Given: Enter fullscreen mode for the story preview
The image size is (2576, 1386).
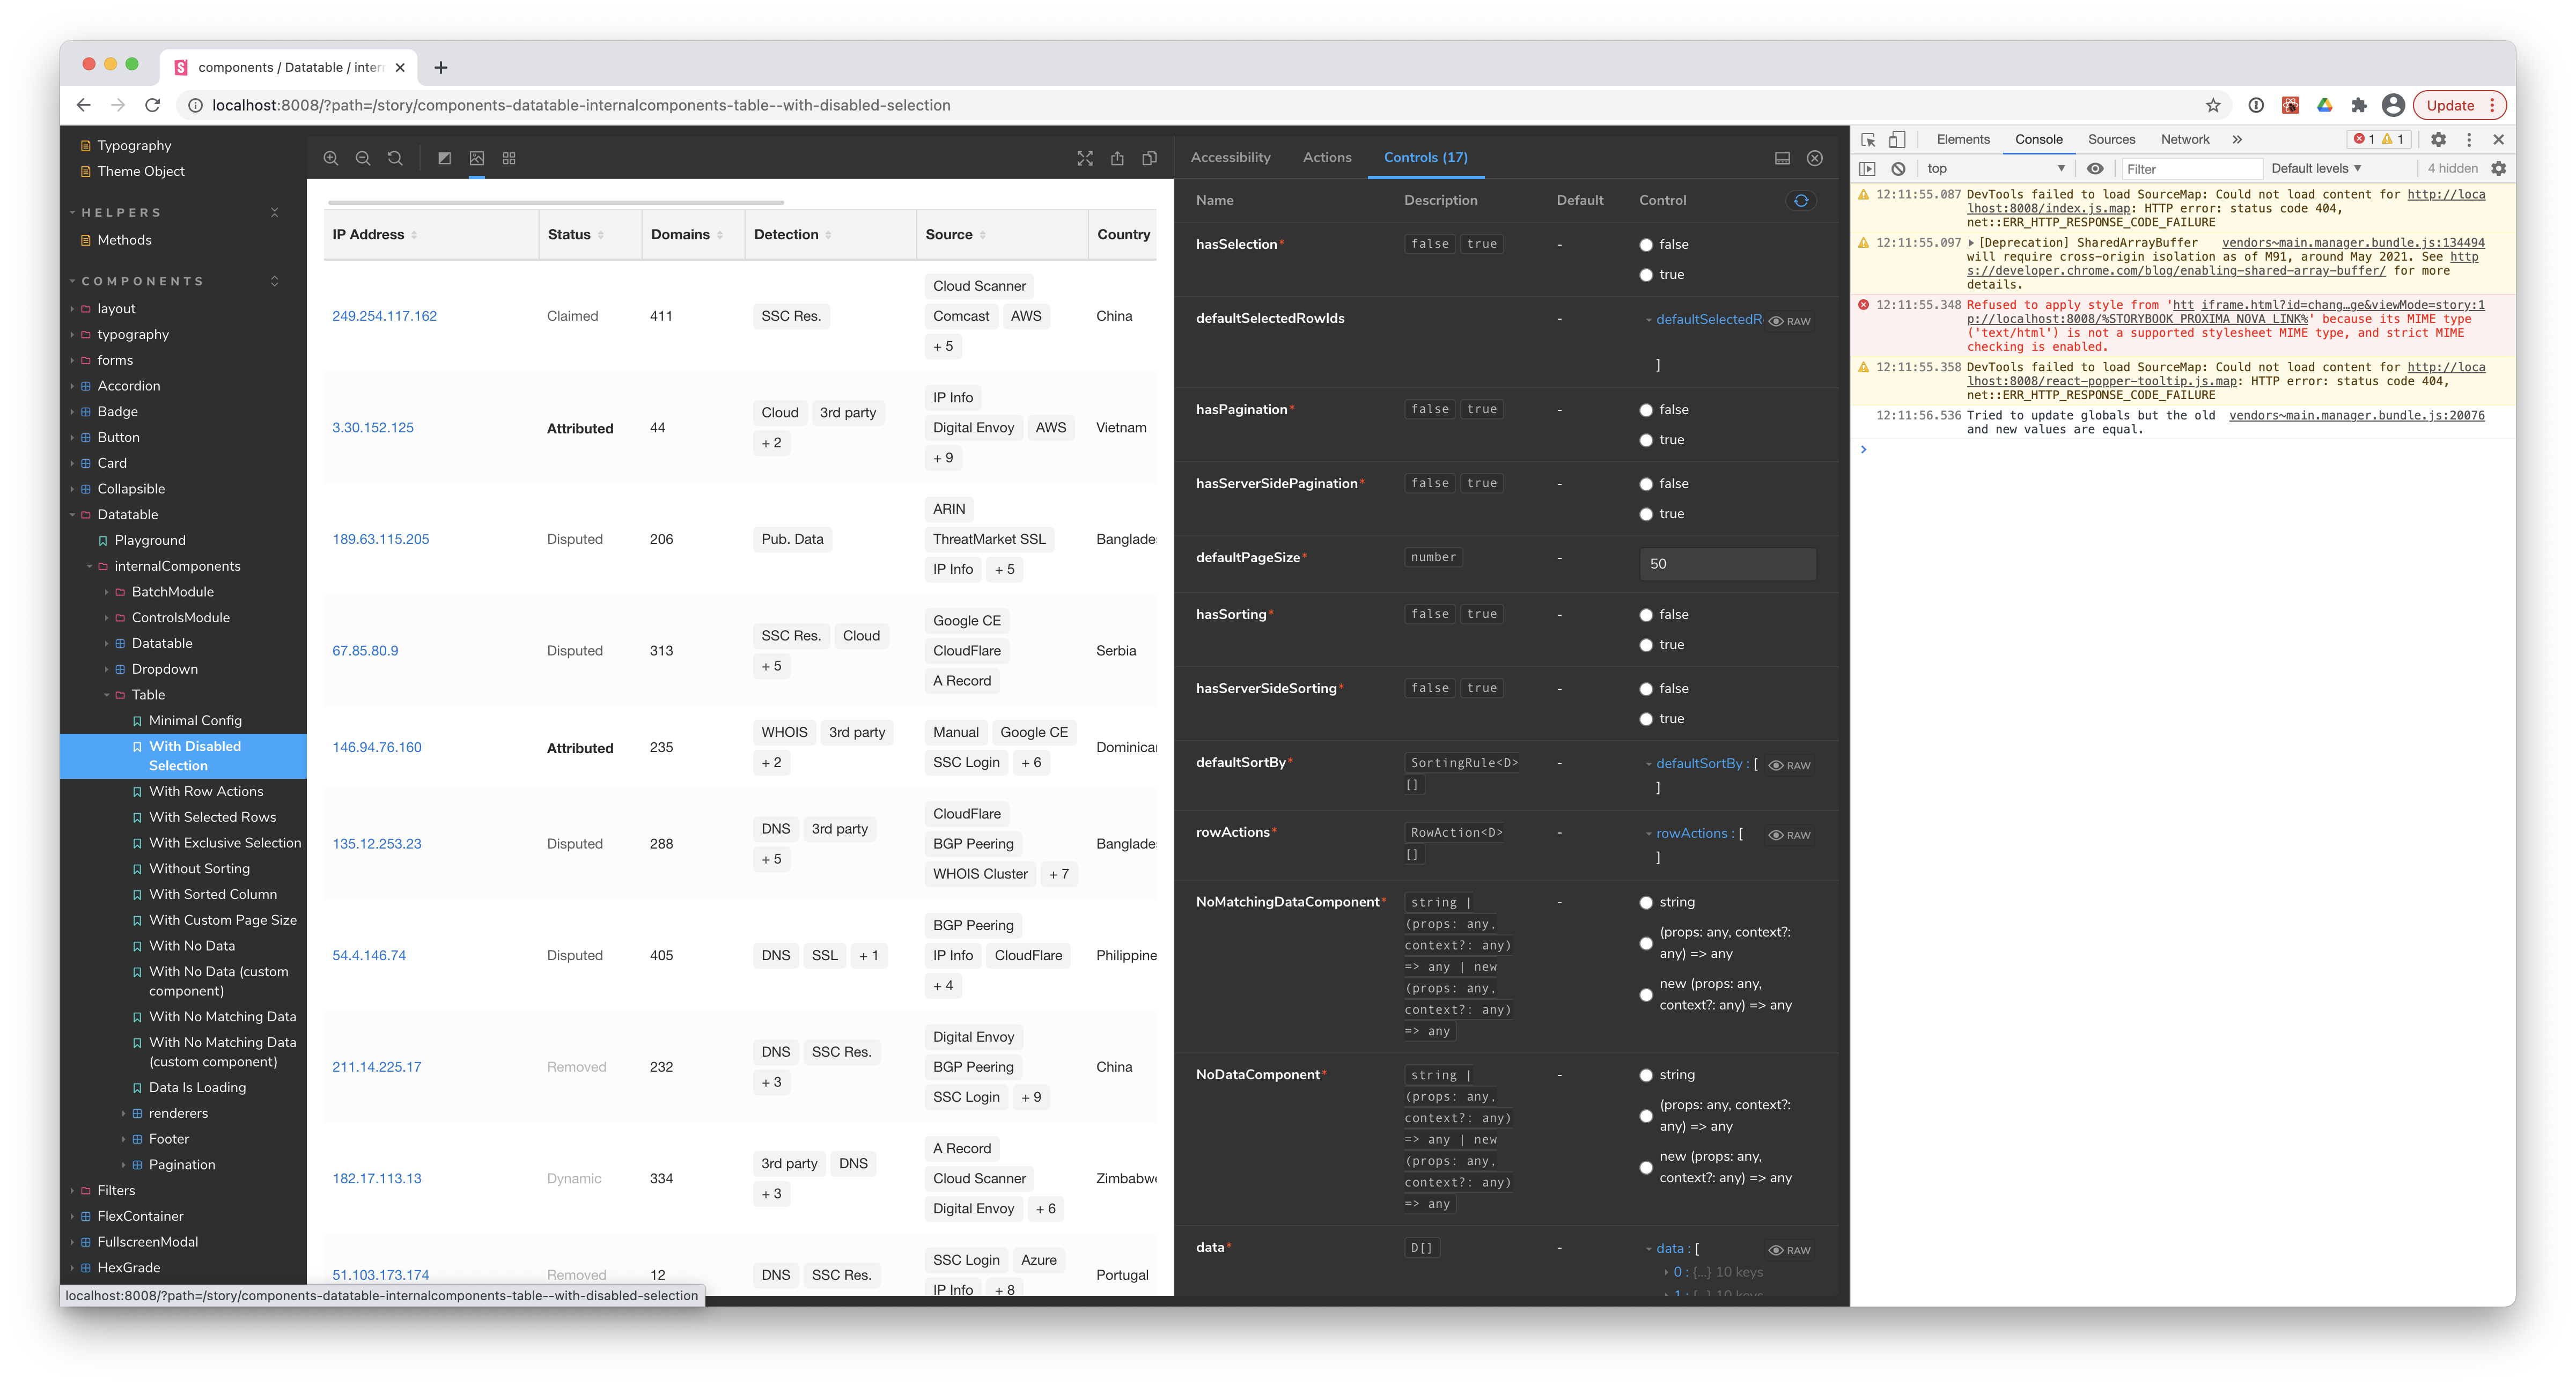Looking at the screenshot, I should [x=1085, y=158].
